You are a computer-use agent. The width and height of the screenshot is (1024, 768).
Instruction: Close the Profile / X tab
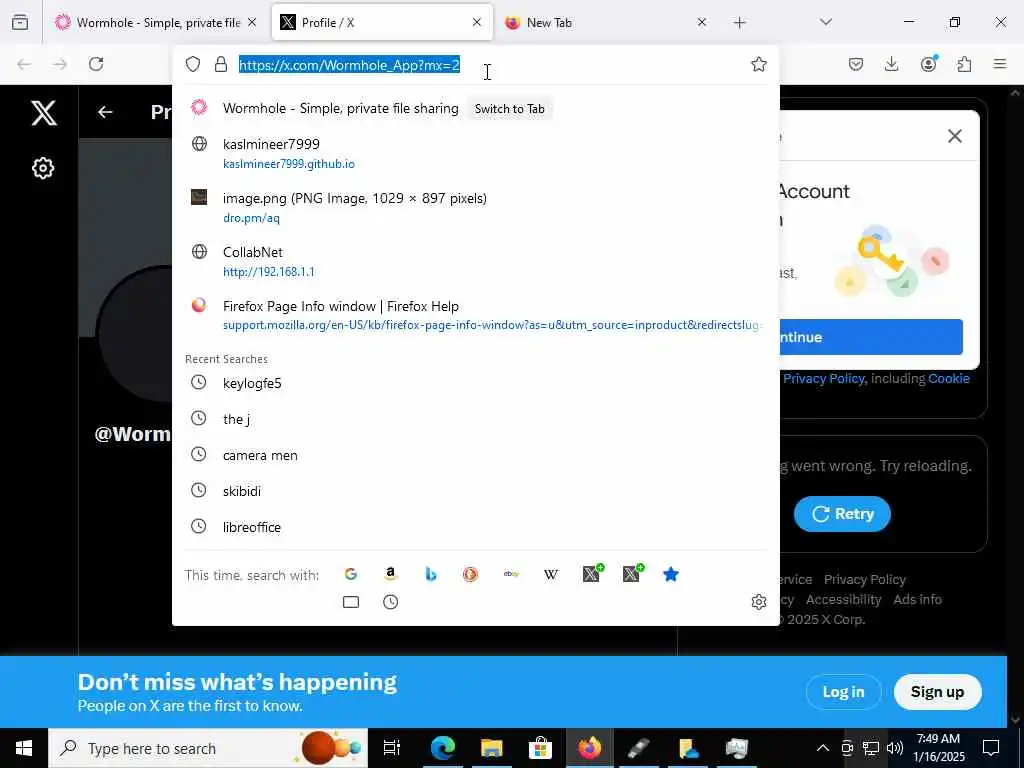477,22
